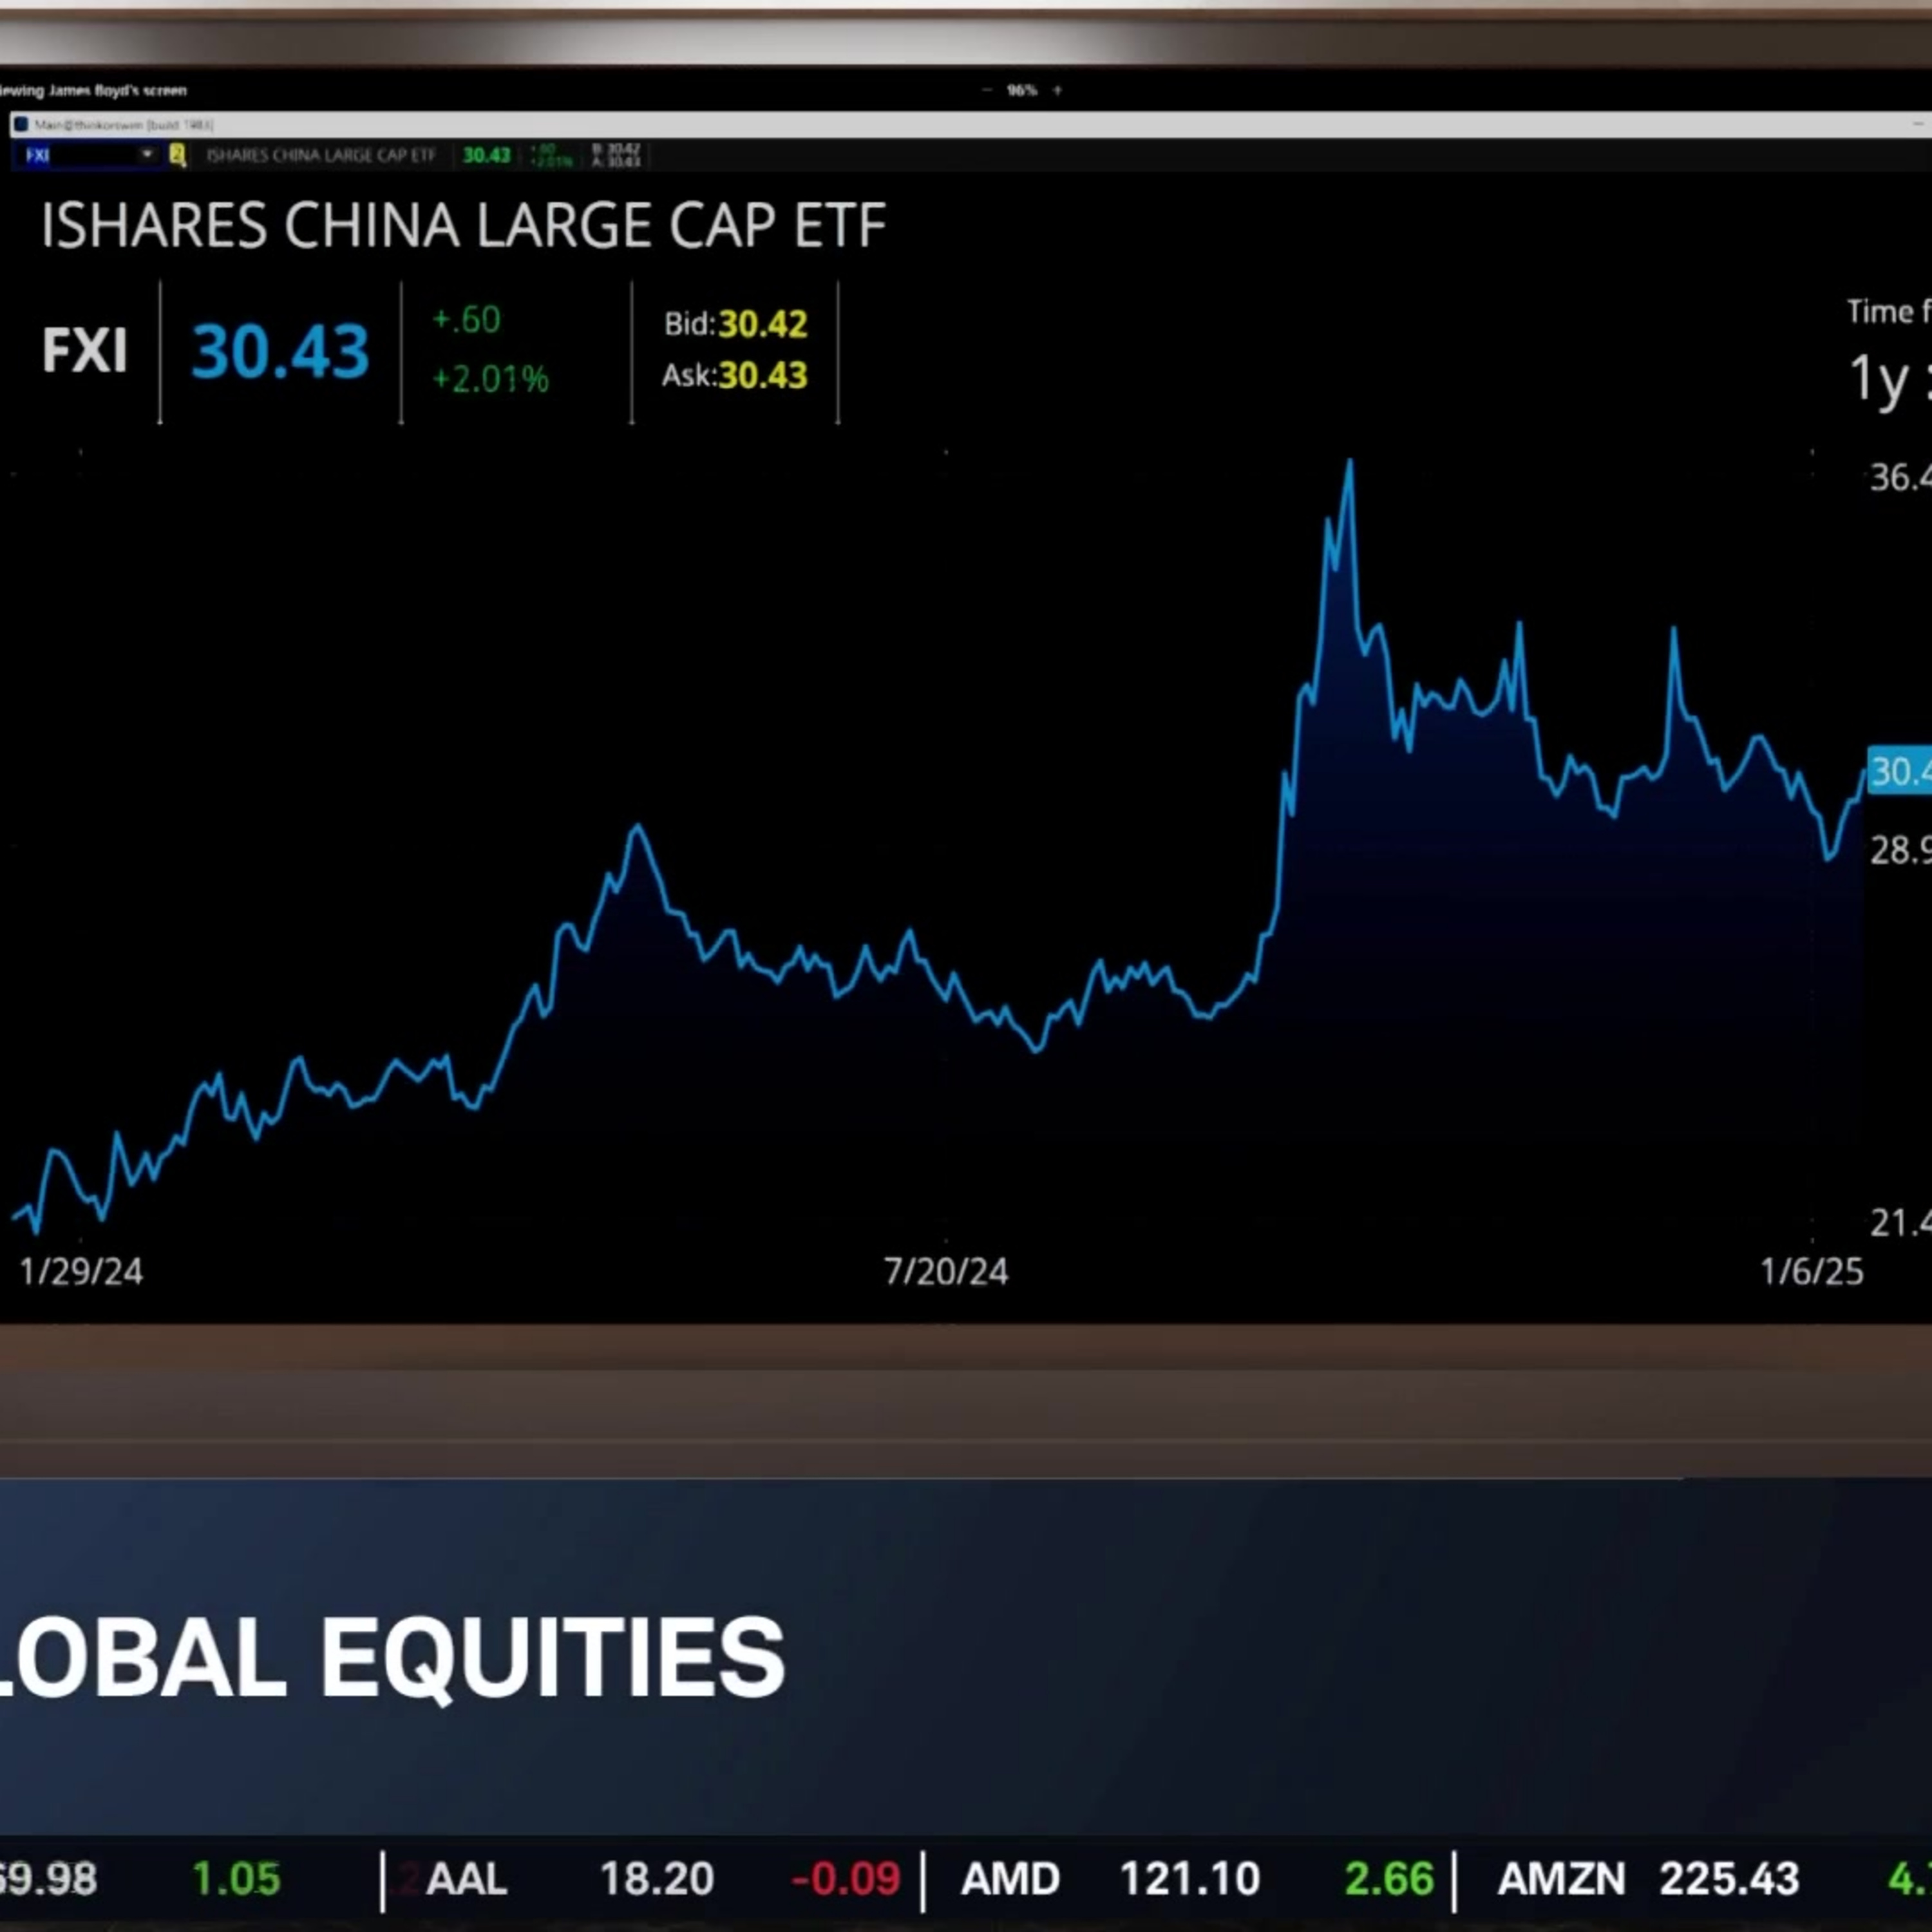The height and width of the screenshot is (1932, 1932).
Task: Click the thinkorswim app icon in title bar
Action: (x=21, y=125)
